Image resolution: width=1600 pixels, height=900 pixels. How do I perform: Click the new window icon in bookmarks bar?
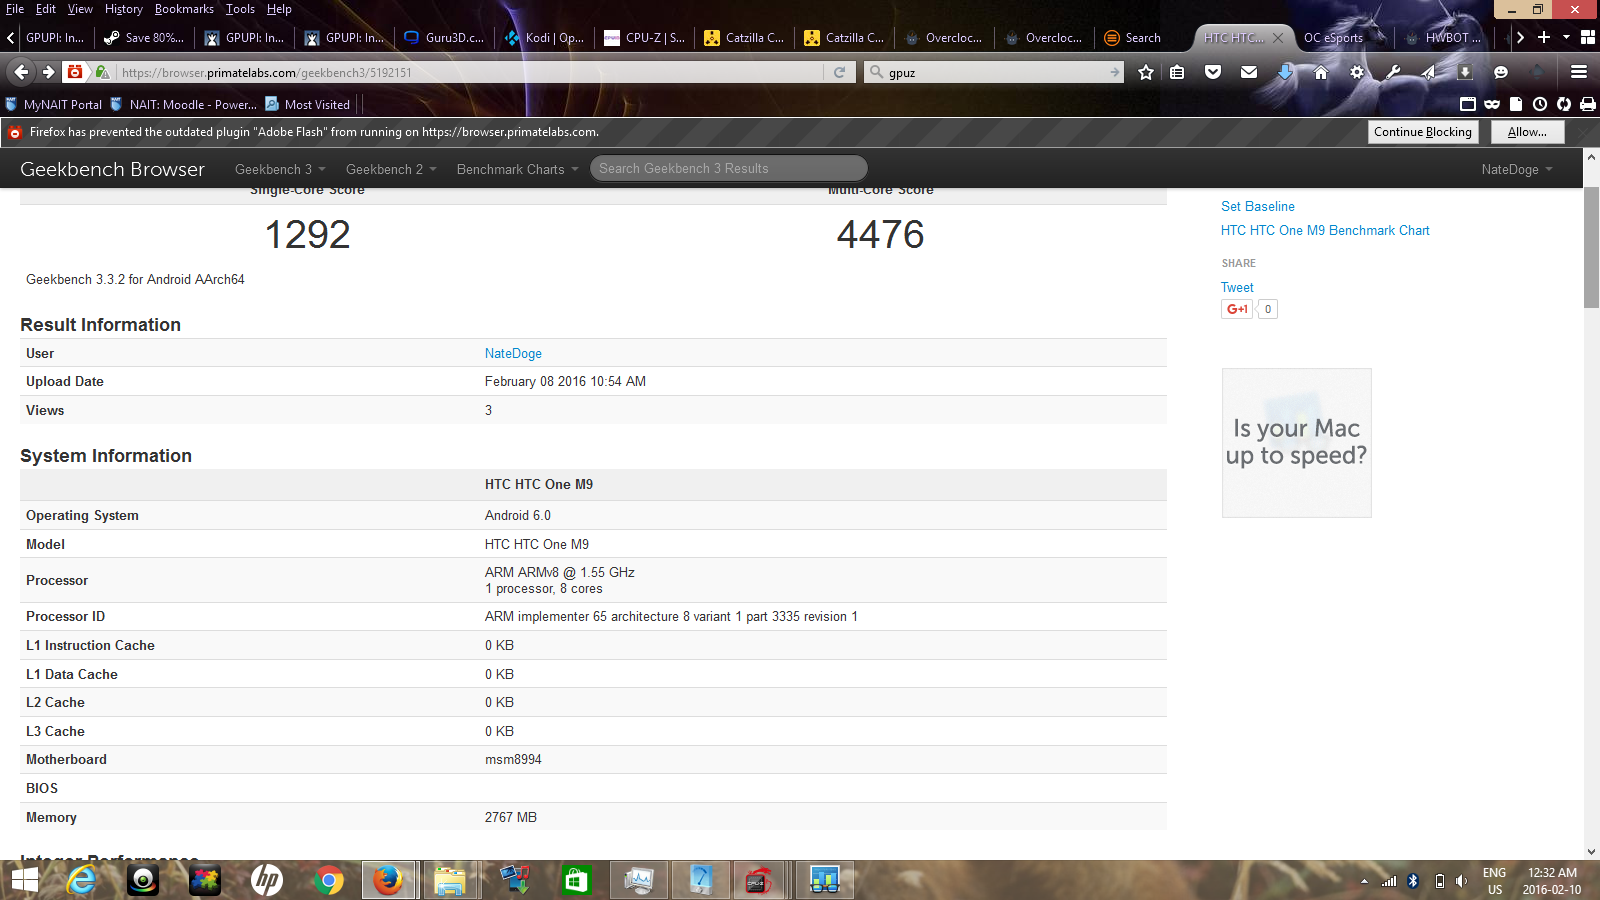click(x=1468, y=104)
